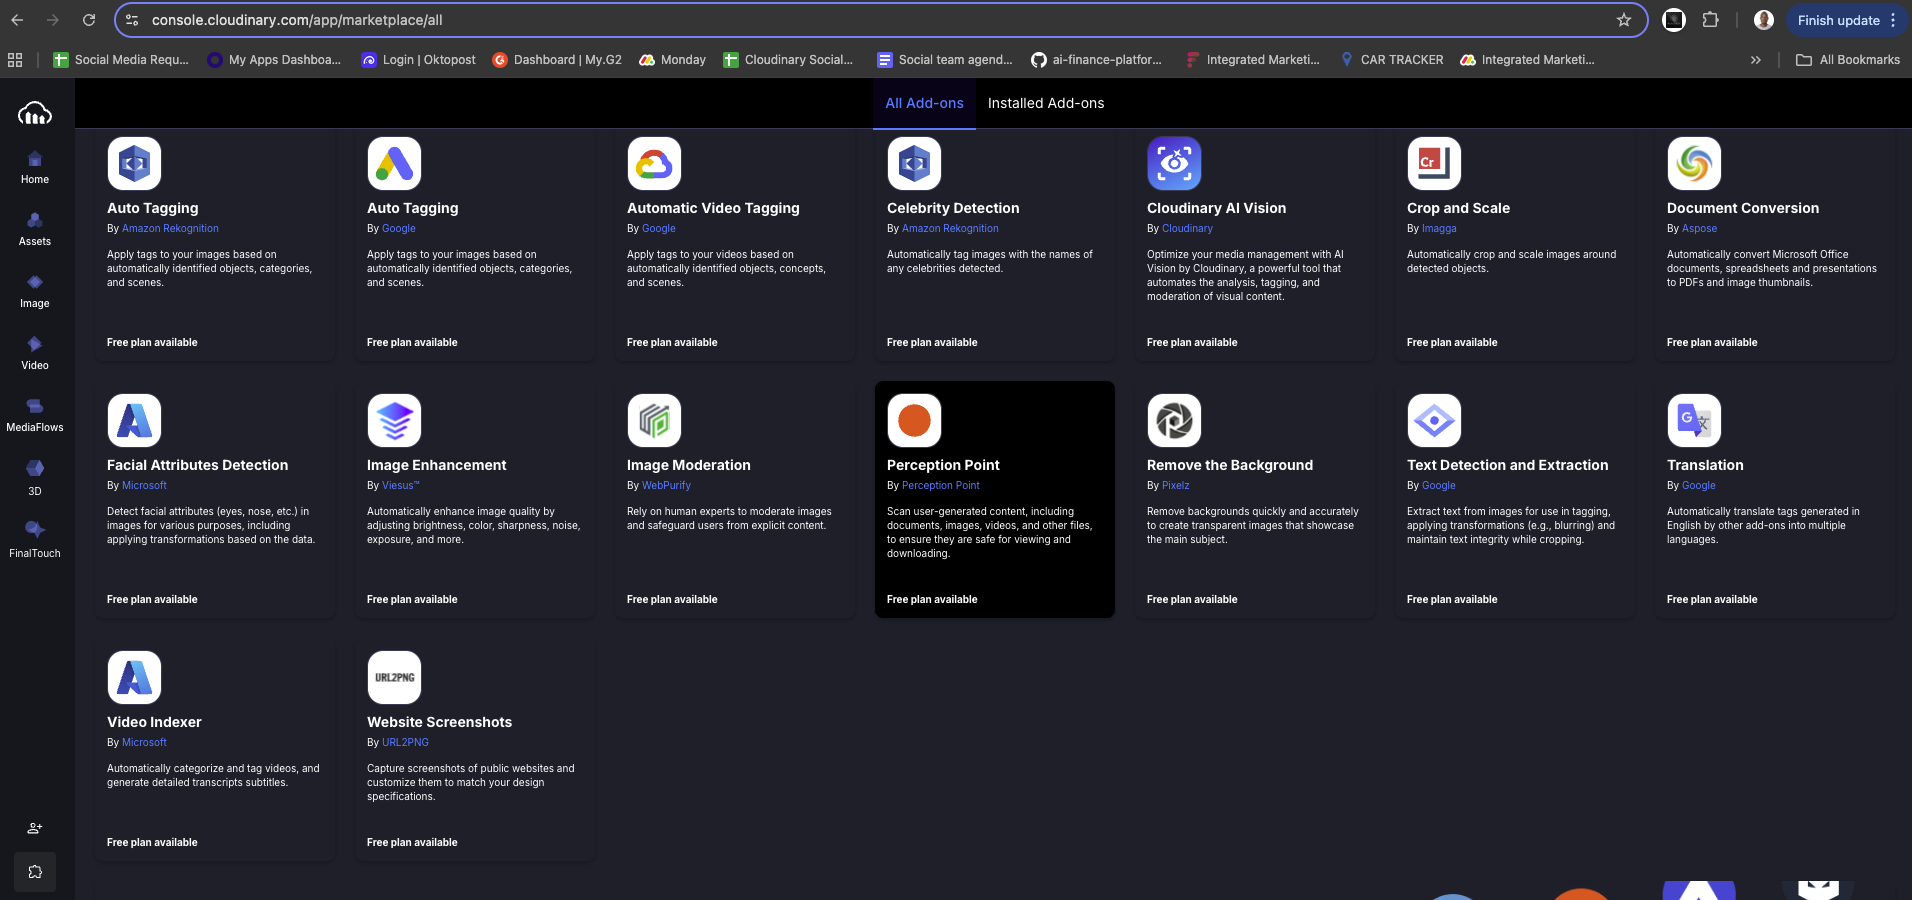Open FinalTouch from the sidebar
Screen dimensions: 1912x900
click(35, 540)
